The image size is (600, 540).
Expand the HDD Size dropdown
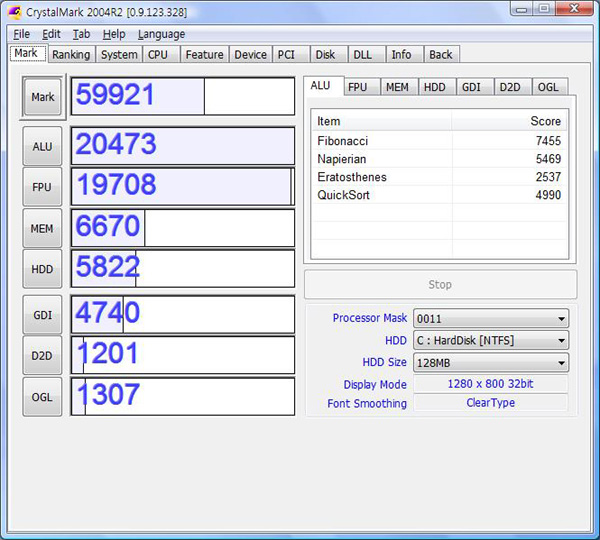point(491,362)
